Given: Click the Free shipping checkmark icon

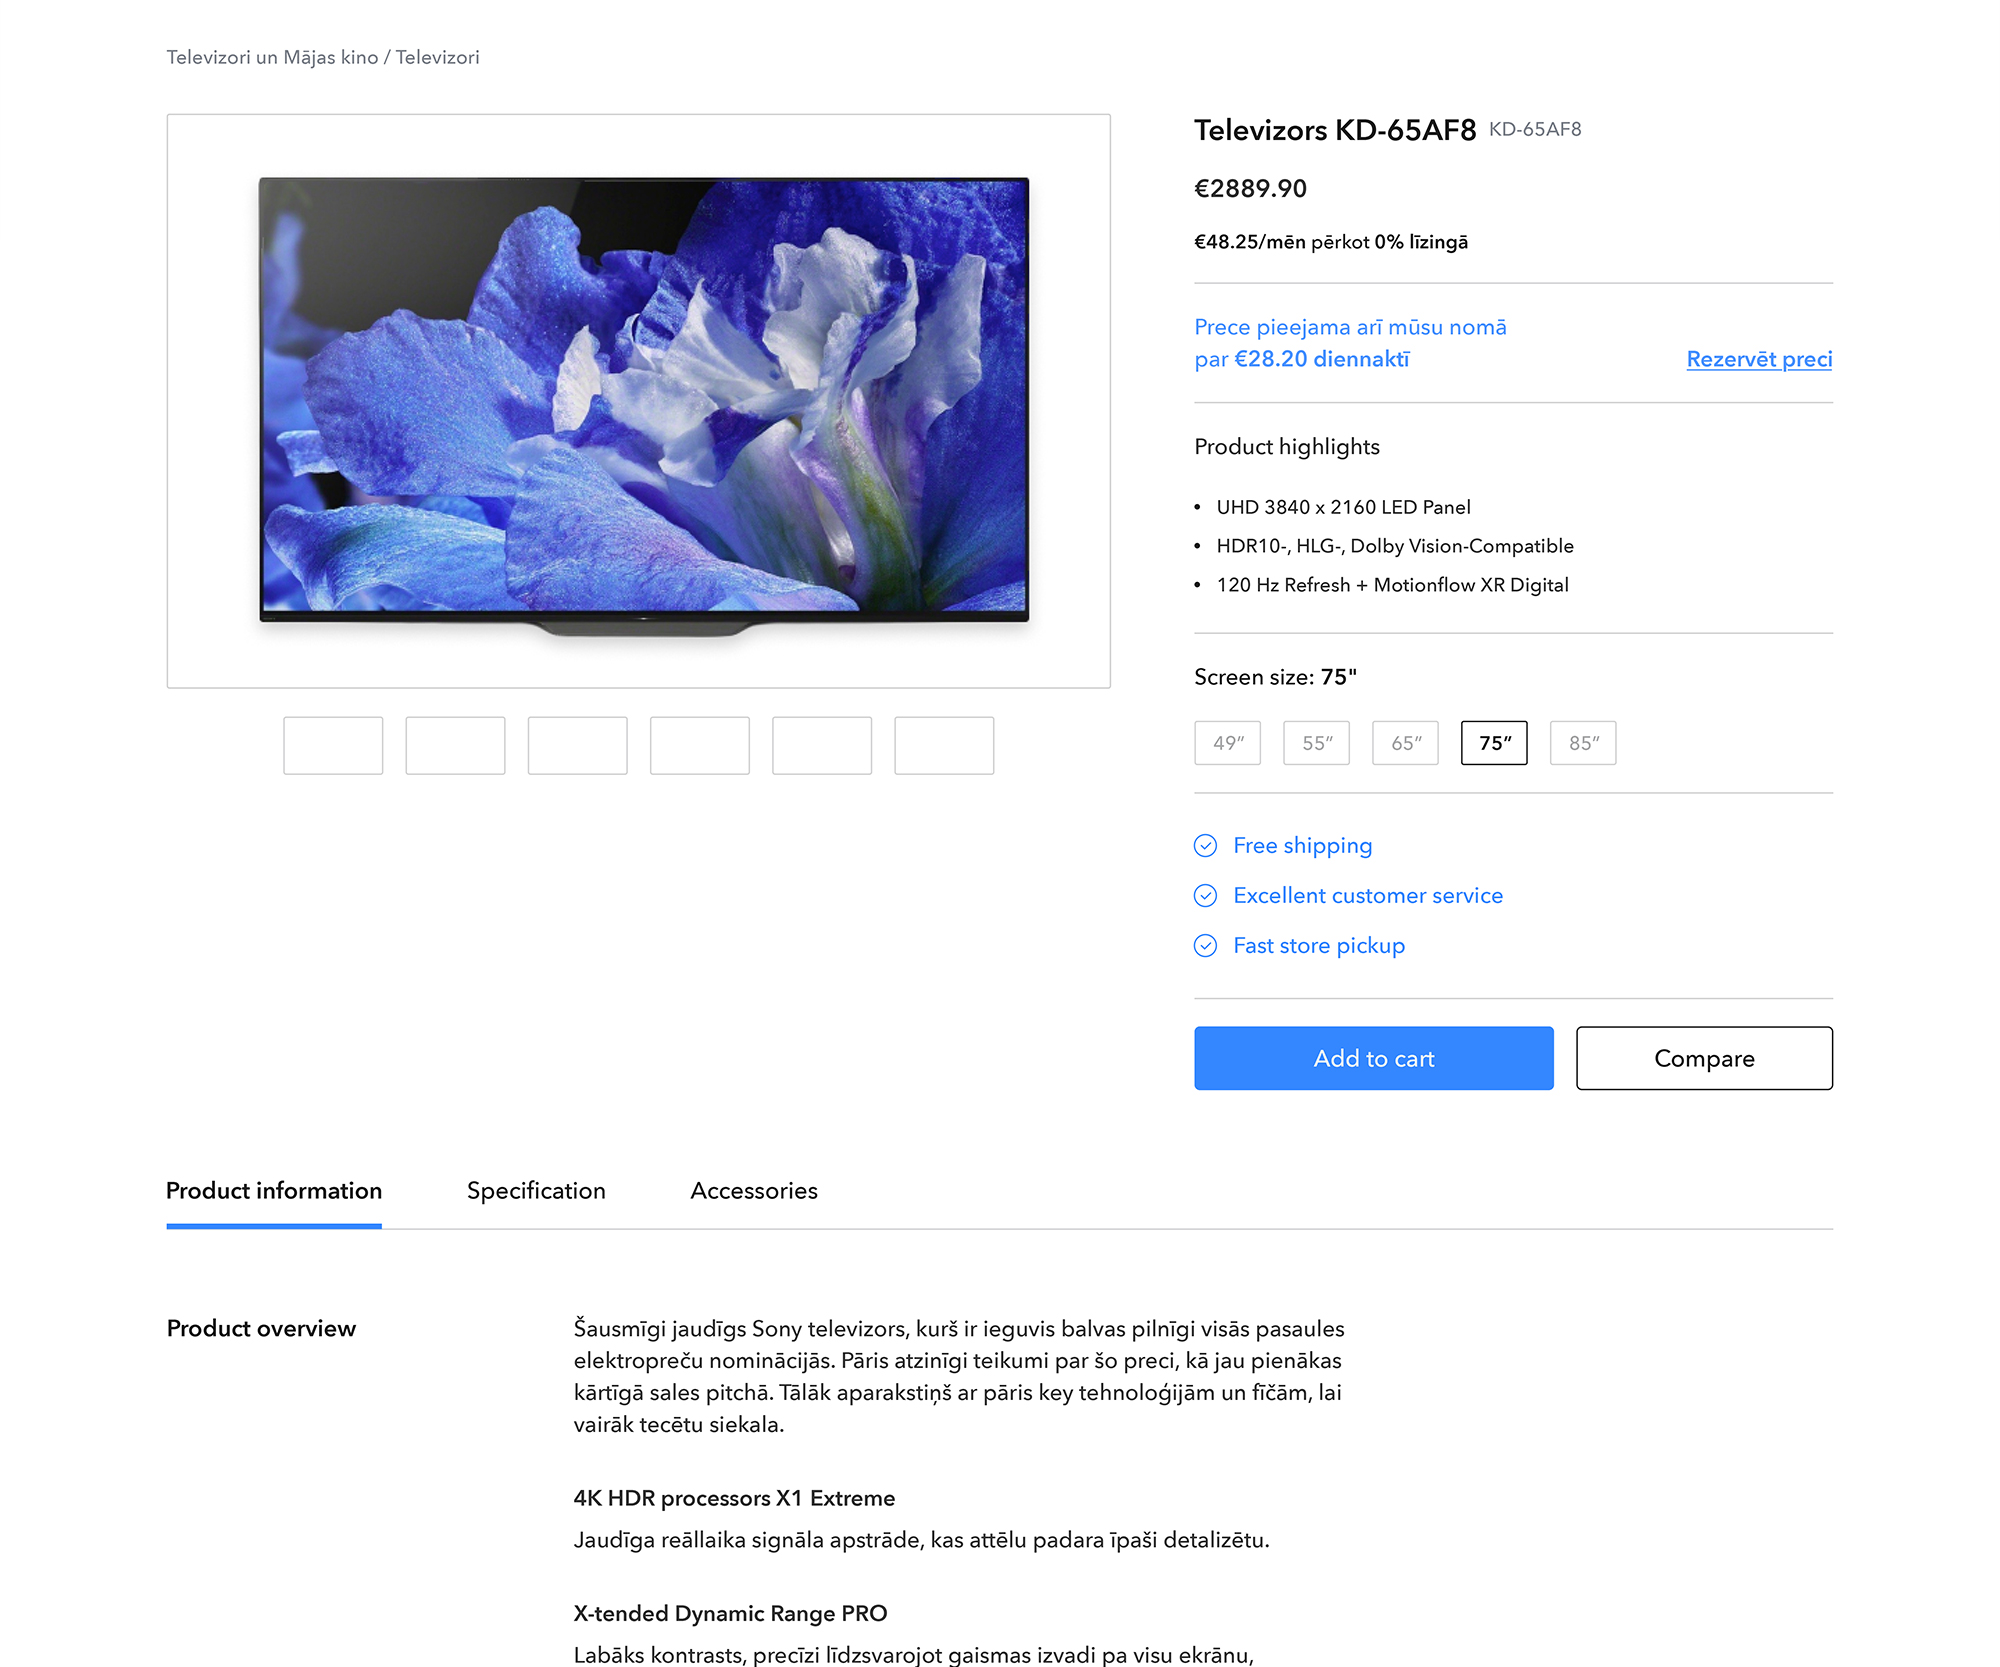Looking at the screenshot, I should 1205,846.
